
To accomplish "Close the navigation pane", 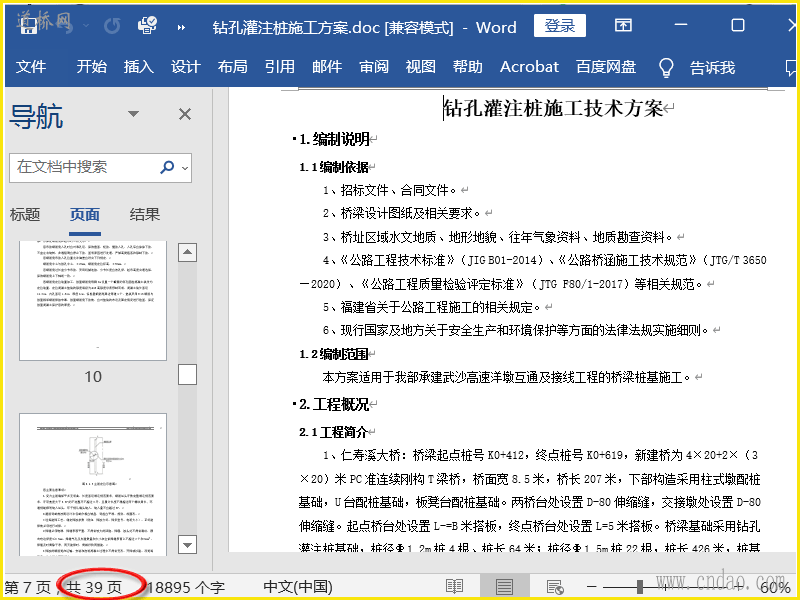I will point(185,115).
